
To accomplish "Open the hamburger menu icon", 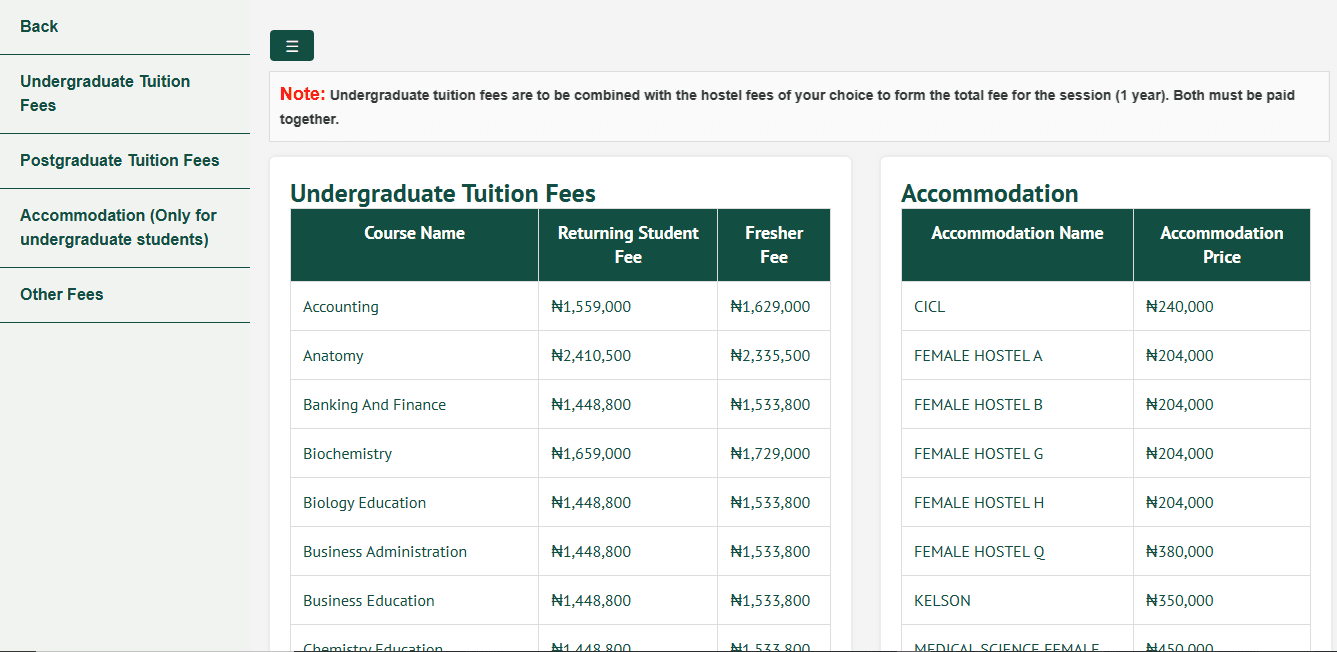I will pos(291,45).
